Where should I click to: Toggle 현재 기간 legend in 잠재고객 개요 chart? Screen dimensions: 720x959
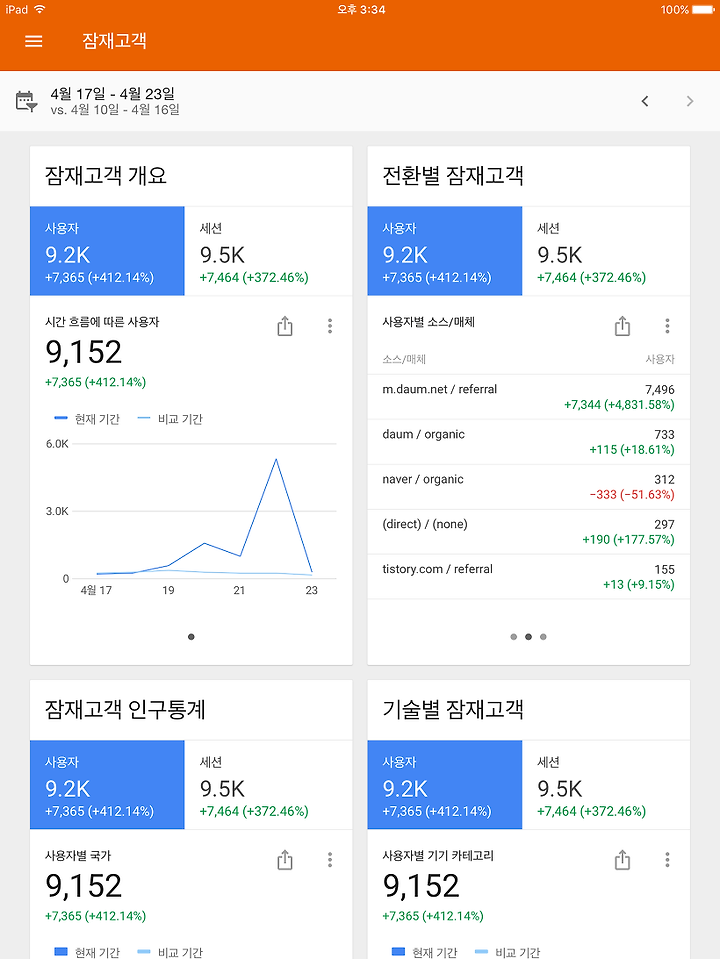coord(87,419)
